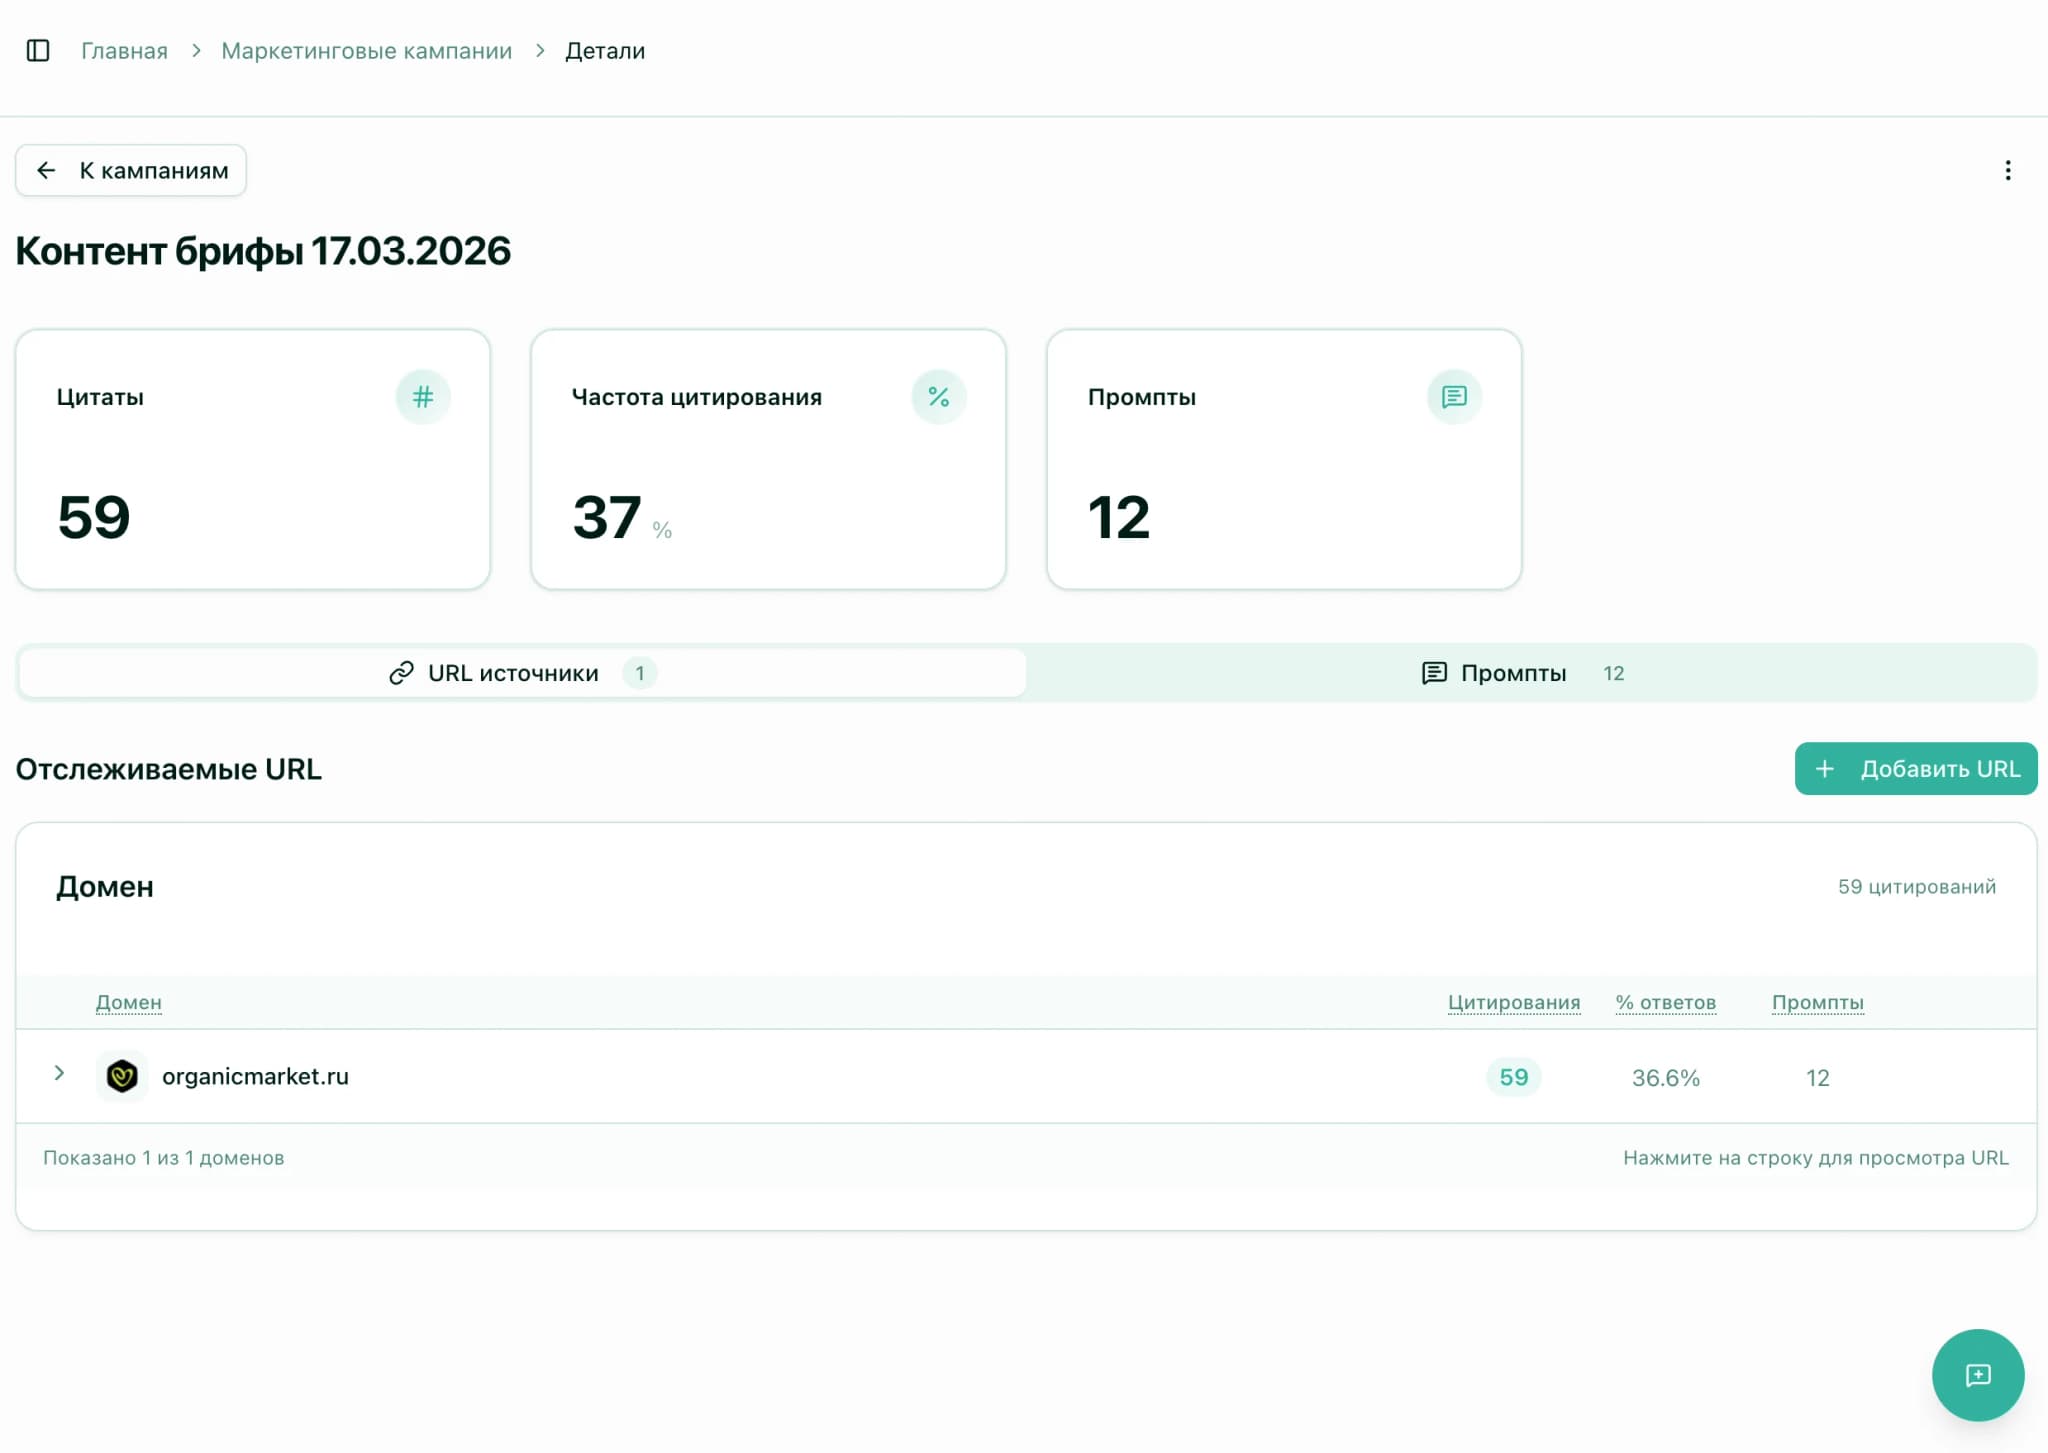
Task: Sort by Цитирования column header
Action: pyautogui.click(x=1513, y=1002)
